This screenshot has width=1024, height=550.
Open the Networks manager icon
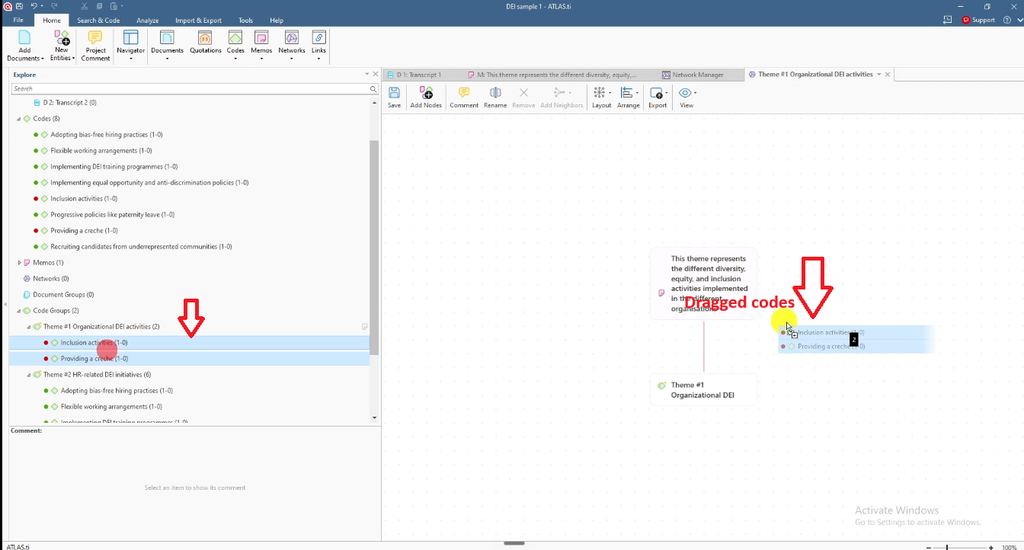291,38
